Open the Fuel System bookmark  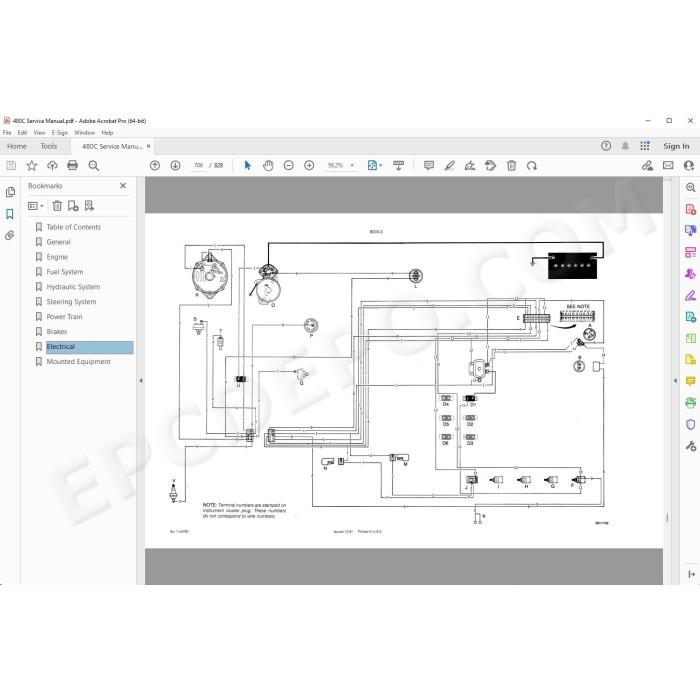[x=65, y=272]
